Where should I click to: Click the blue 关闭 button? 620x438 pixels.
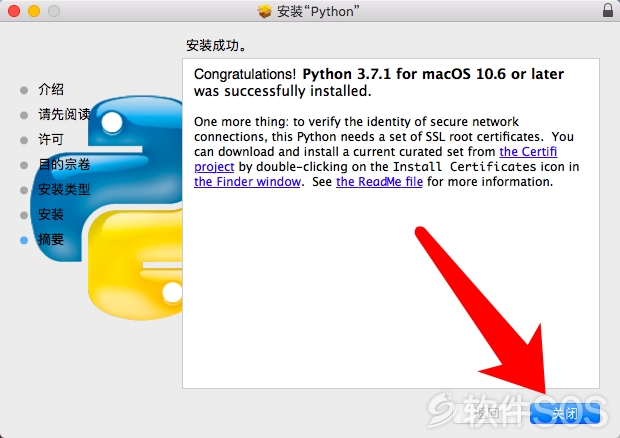pyautogui.click(x=565, y=413)
